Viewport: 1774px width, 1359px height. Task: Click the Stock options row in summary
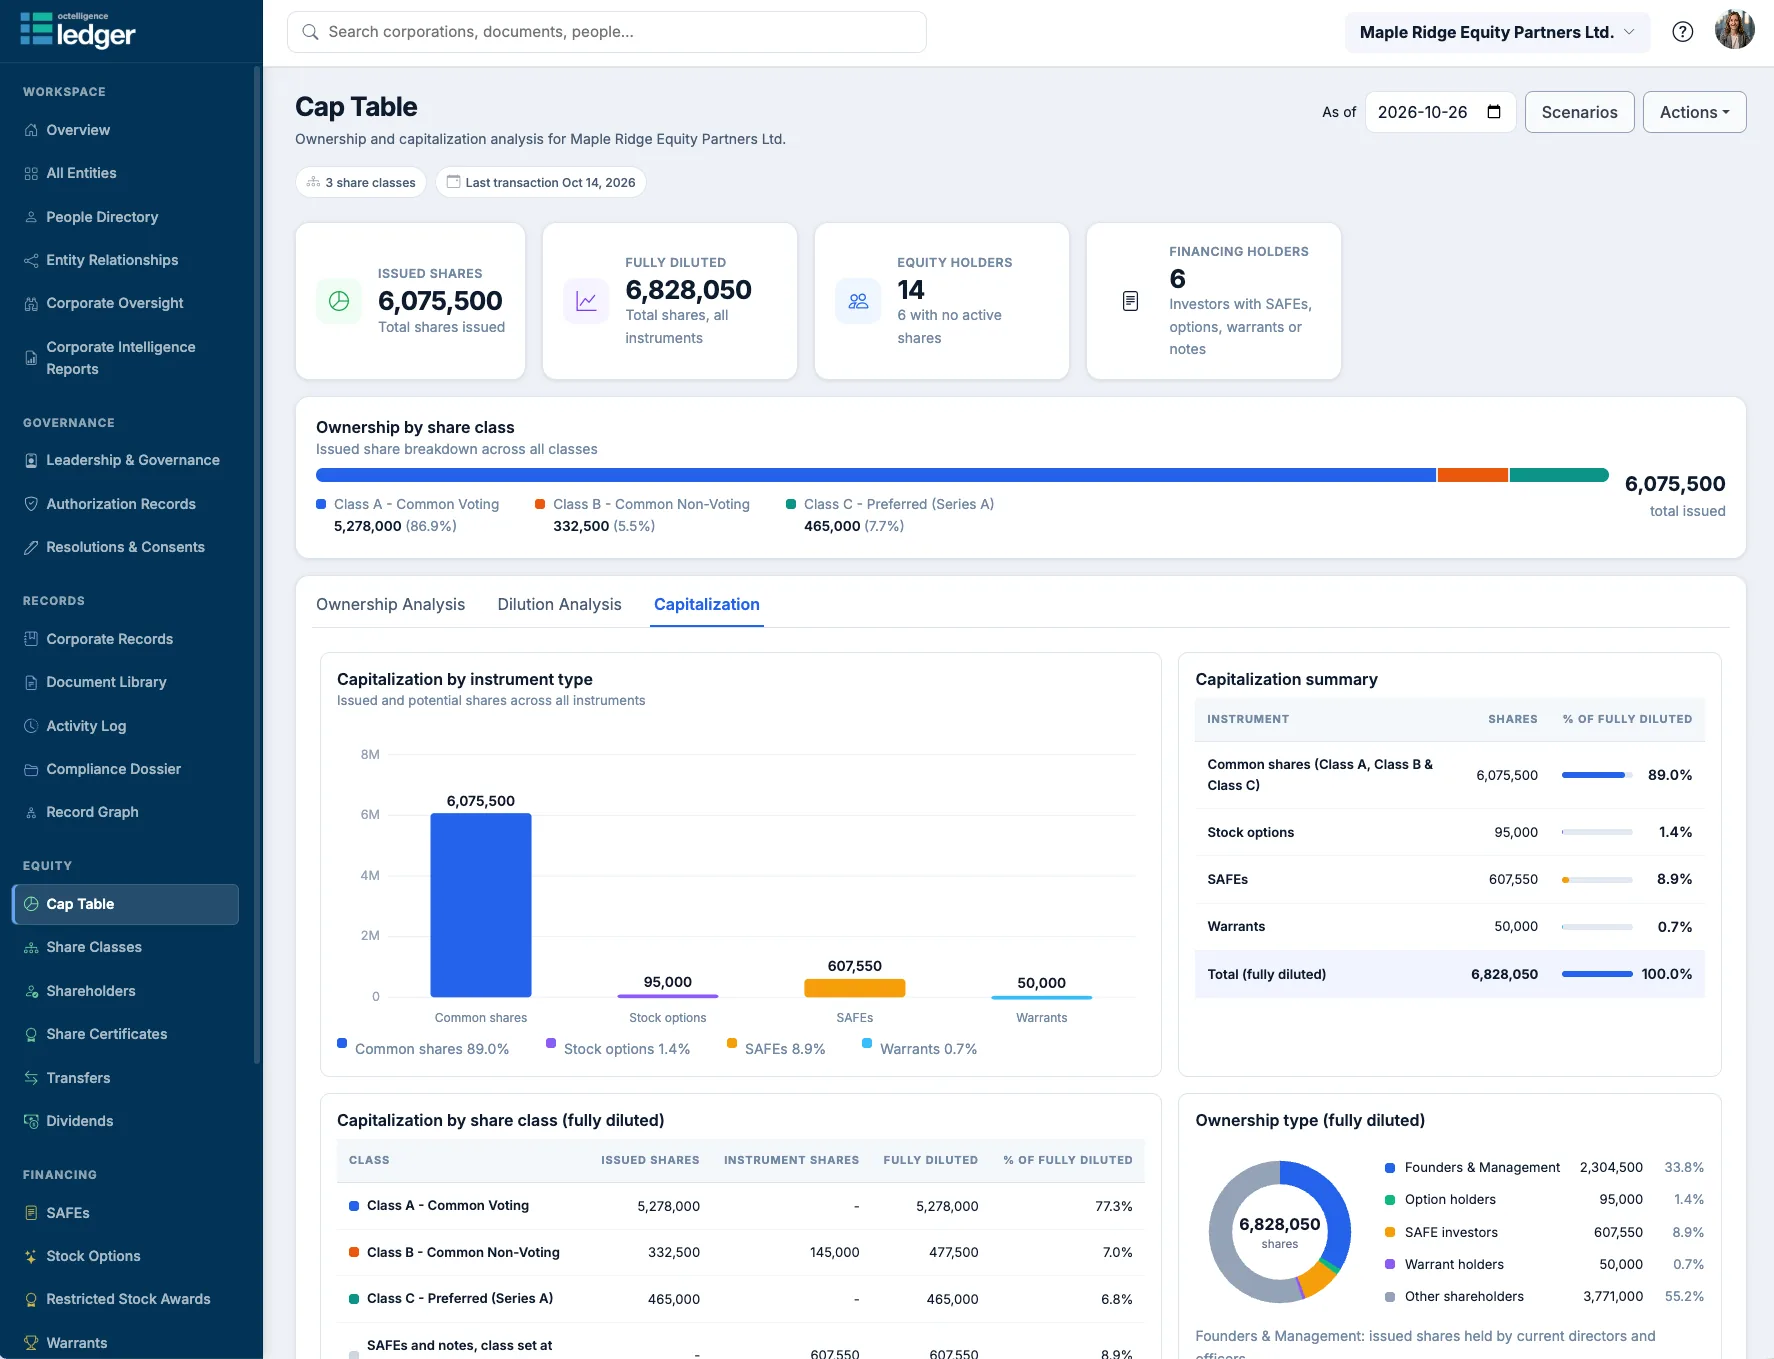tap(1449, 832)
